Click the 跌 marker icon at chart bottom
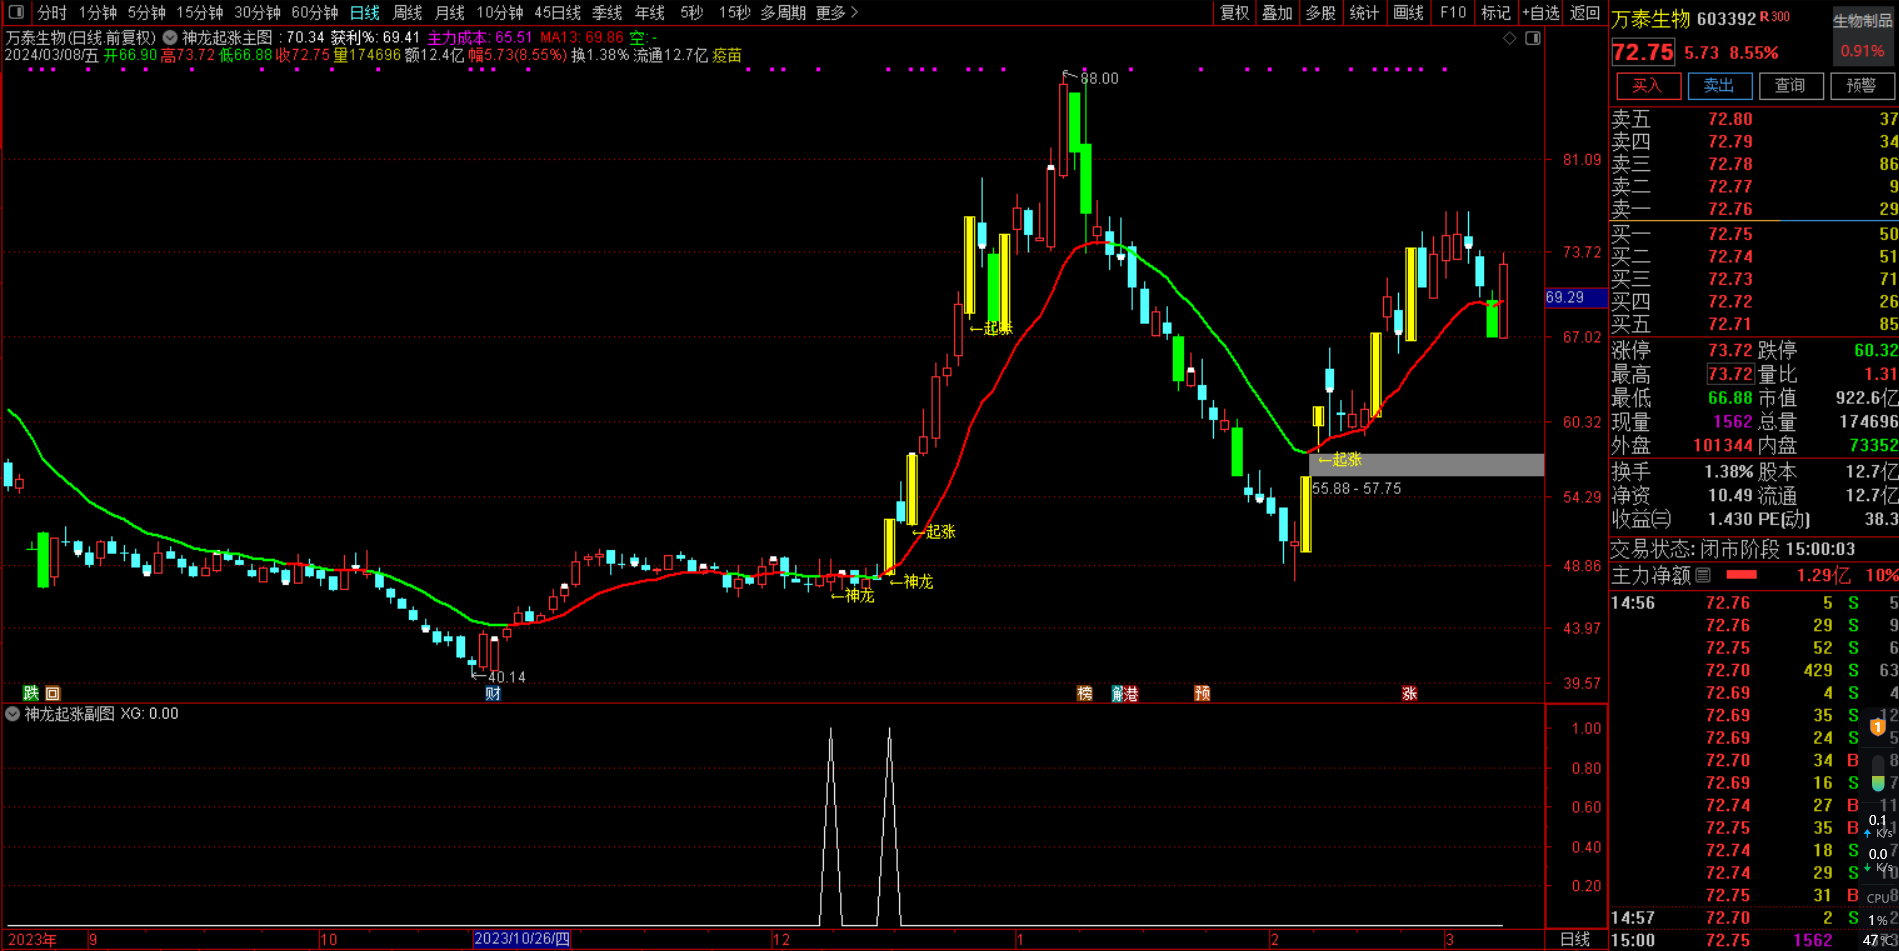Screen dimensions: 1899x951 pos(31,693)
